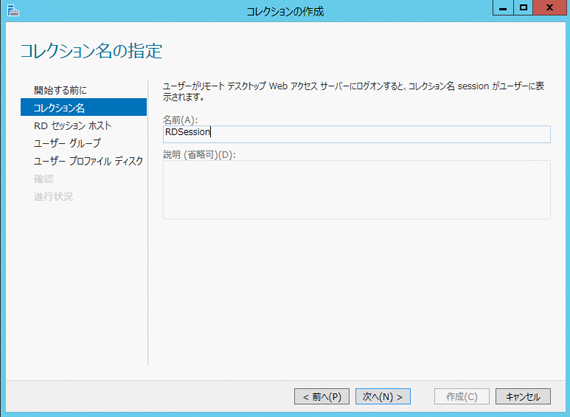The image size is (570, 417).
Task: Click the 説明 (省略可)(D): label
Action: [x=199, y=155]
